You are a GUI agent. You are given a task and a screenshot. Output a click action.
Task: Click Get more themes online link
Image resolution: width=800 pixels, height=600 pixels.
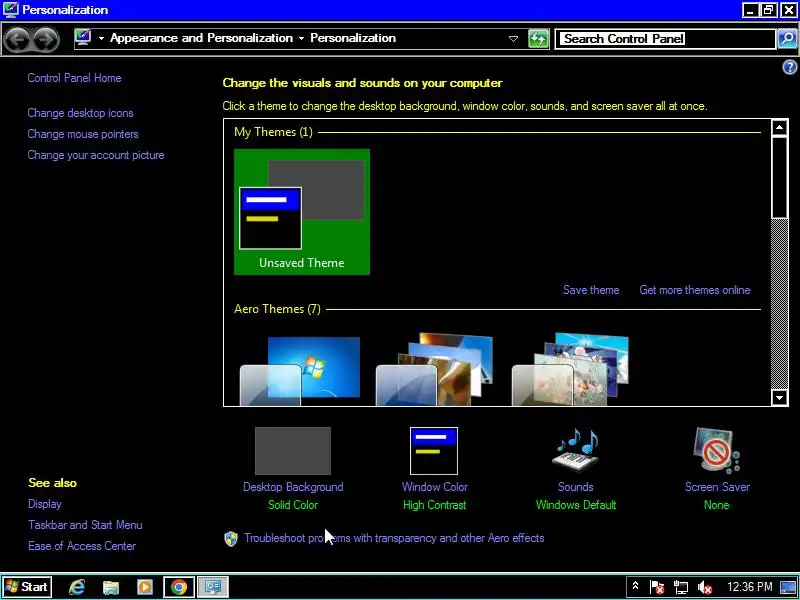tap(695, 290)
